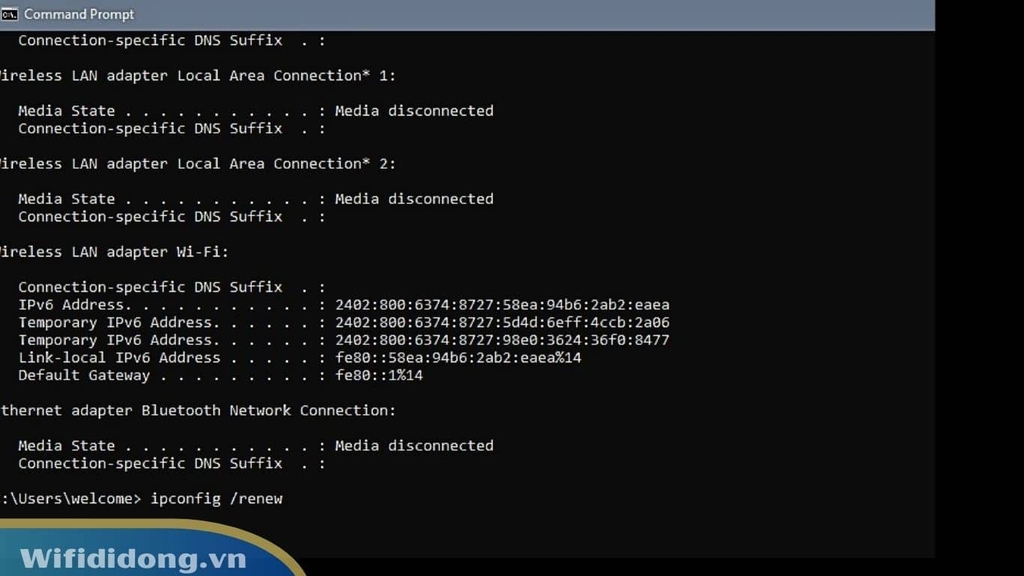1024x576 pixels.
Task: Click Media disconnected under Local Area Connection* 1
Action: 414,111
